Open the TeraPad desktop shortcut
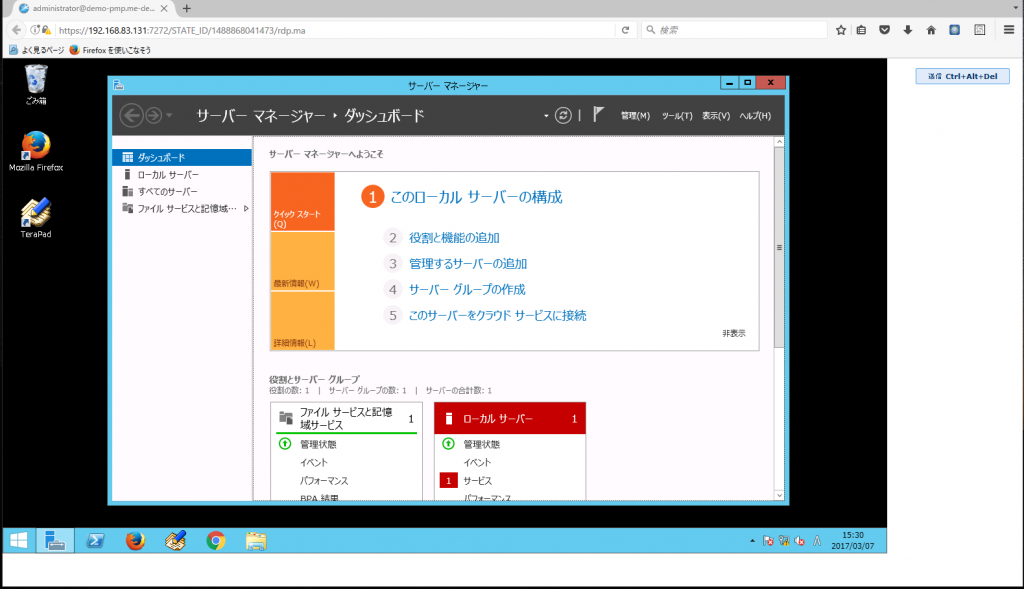The image size is (1024, 589). point(36,217)
